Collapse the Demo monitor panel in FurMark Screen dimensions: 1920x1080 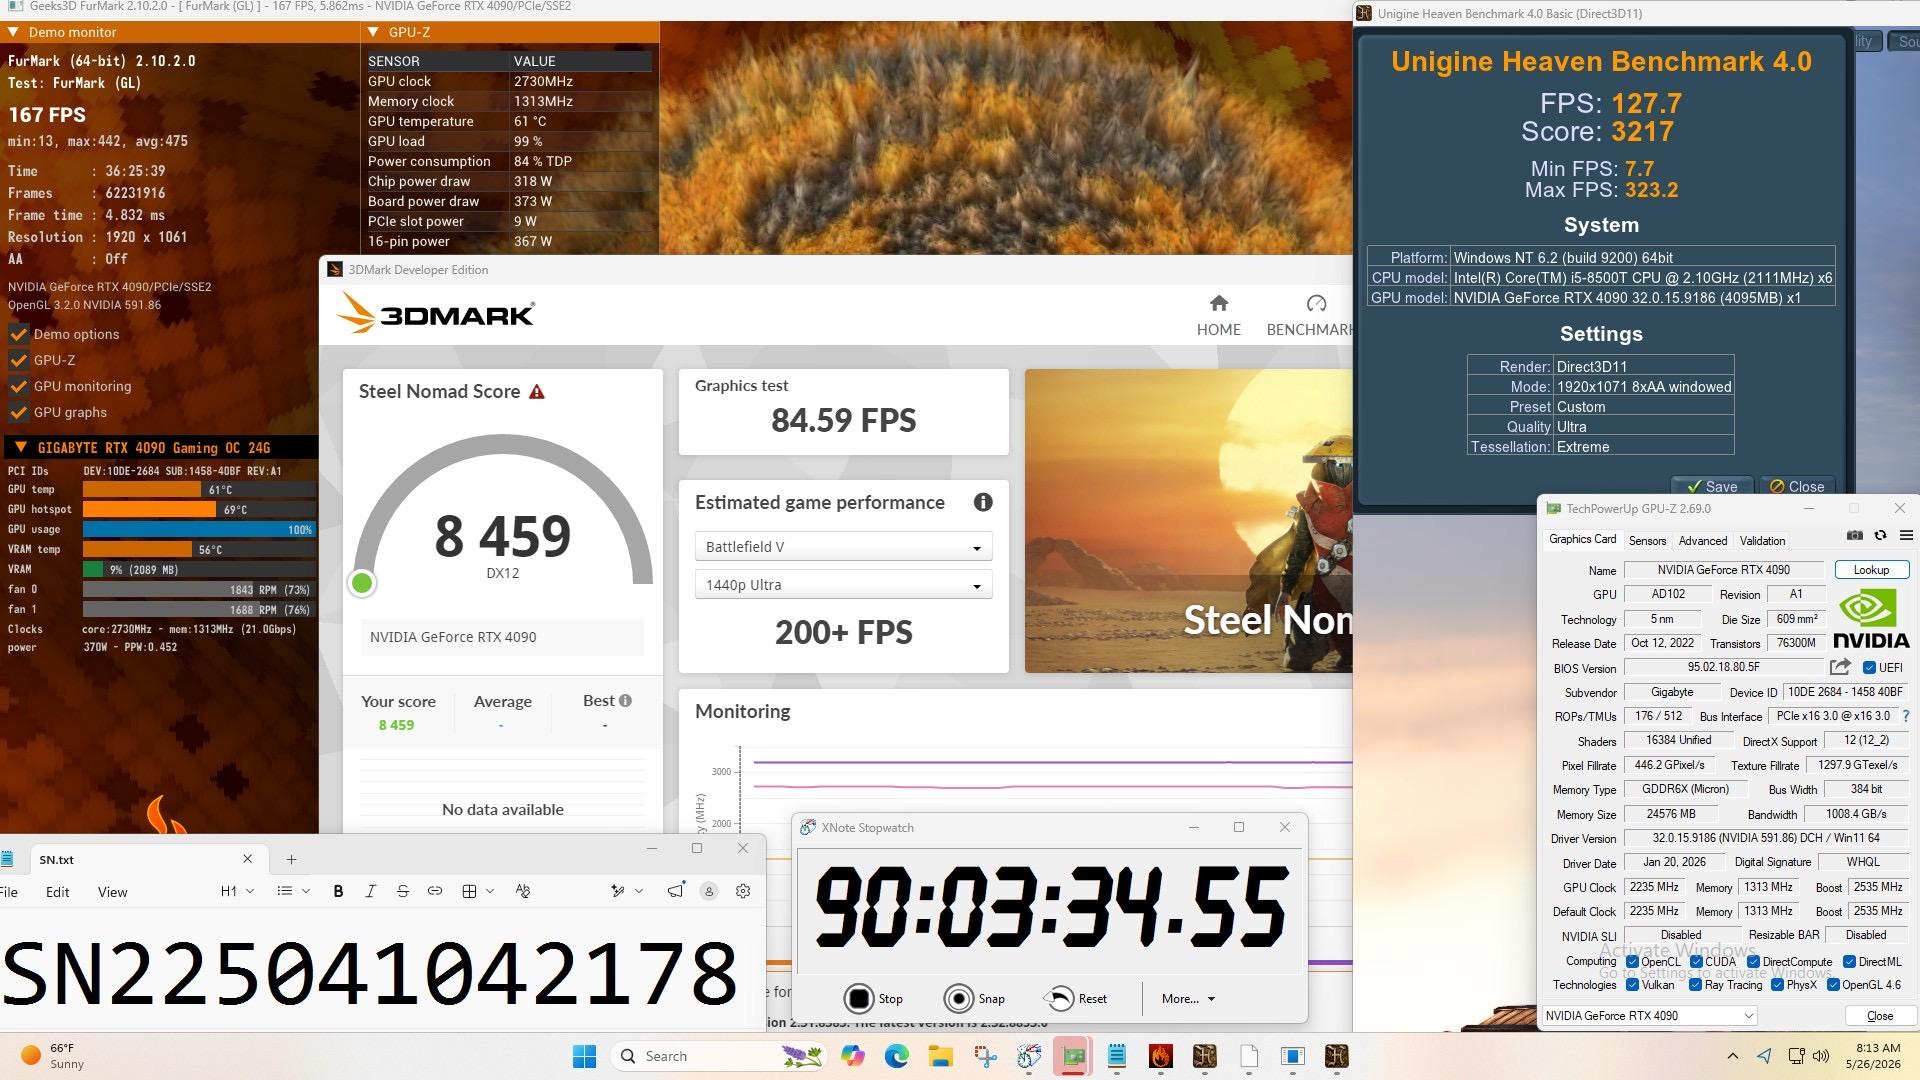[x=13, y=32]
